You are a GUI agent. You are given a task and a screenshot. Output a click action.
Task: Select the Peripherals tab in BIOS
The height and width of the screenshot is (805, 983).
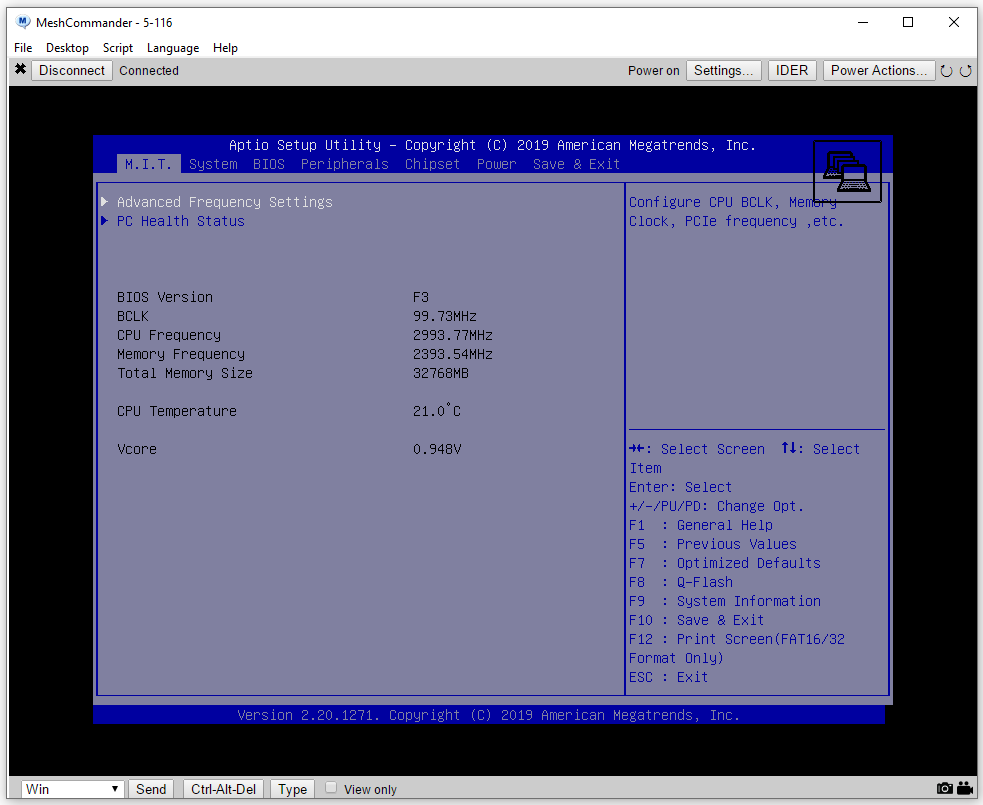pyautogui.click(x=344, y=164)
